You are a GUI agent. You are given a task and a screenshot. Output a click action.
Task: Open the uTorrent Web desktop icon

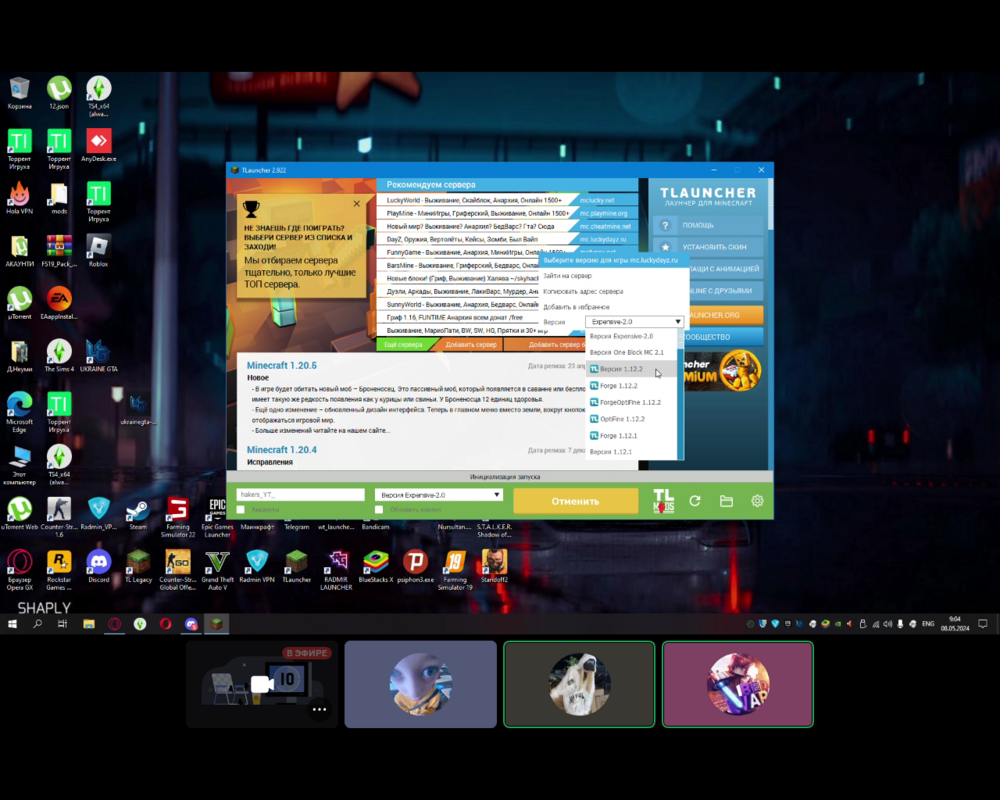(20, 514)
